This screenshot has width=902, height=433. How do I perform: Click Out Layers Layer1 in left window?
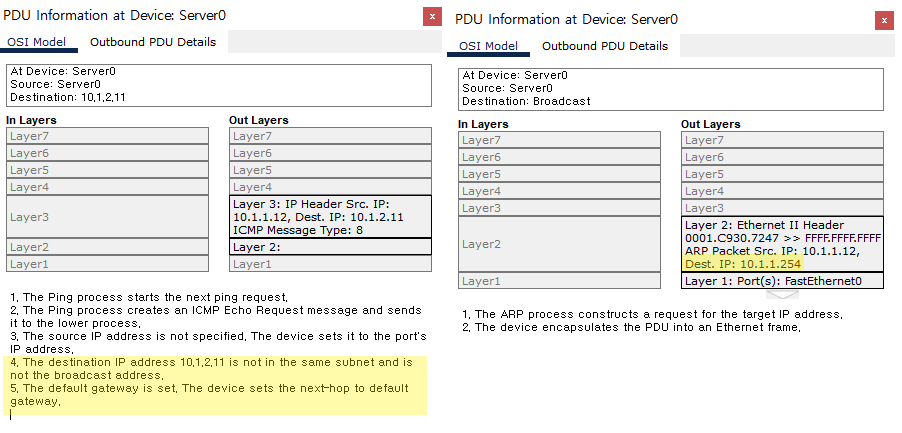330,264
